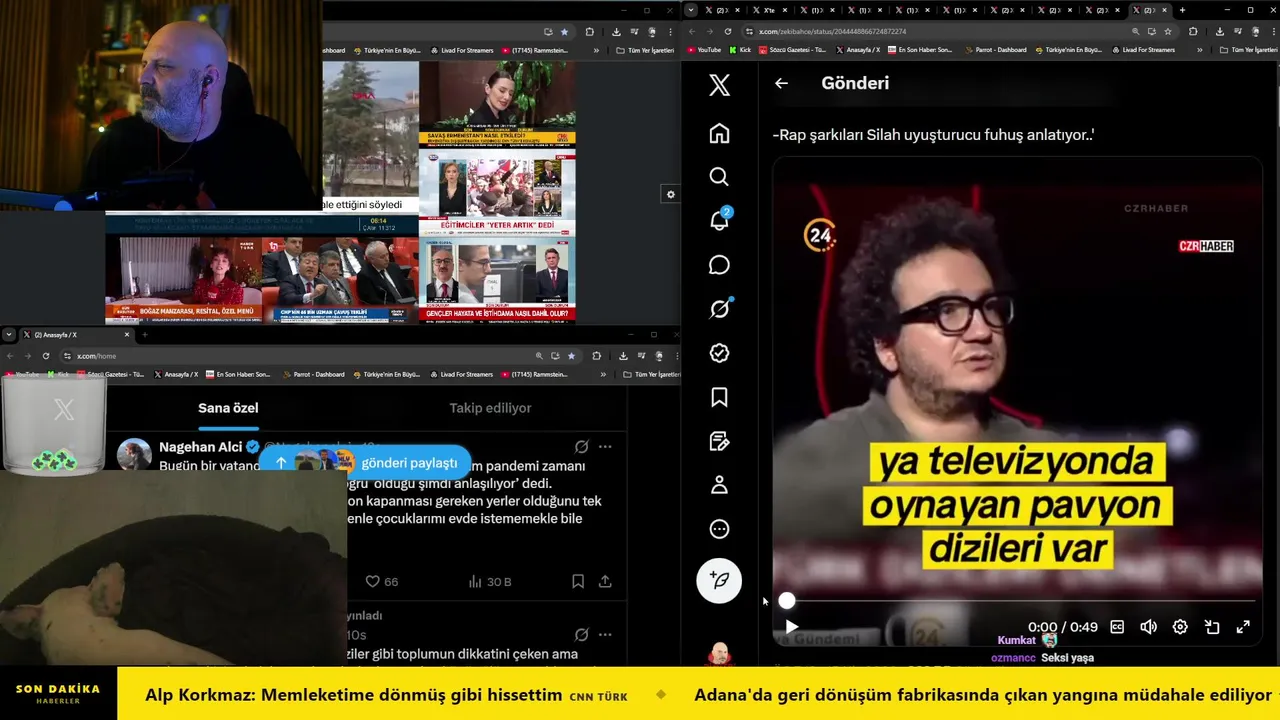Open more options on the second feed post
Viewport: 1280px width, 720px height.
tap(605, 635)
